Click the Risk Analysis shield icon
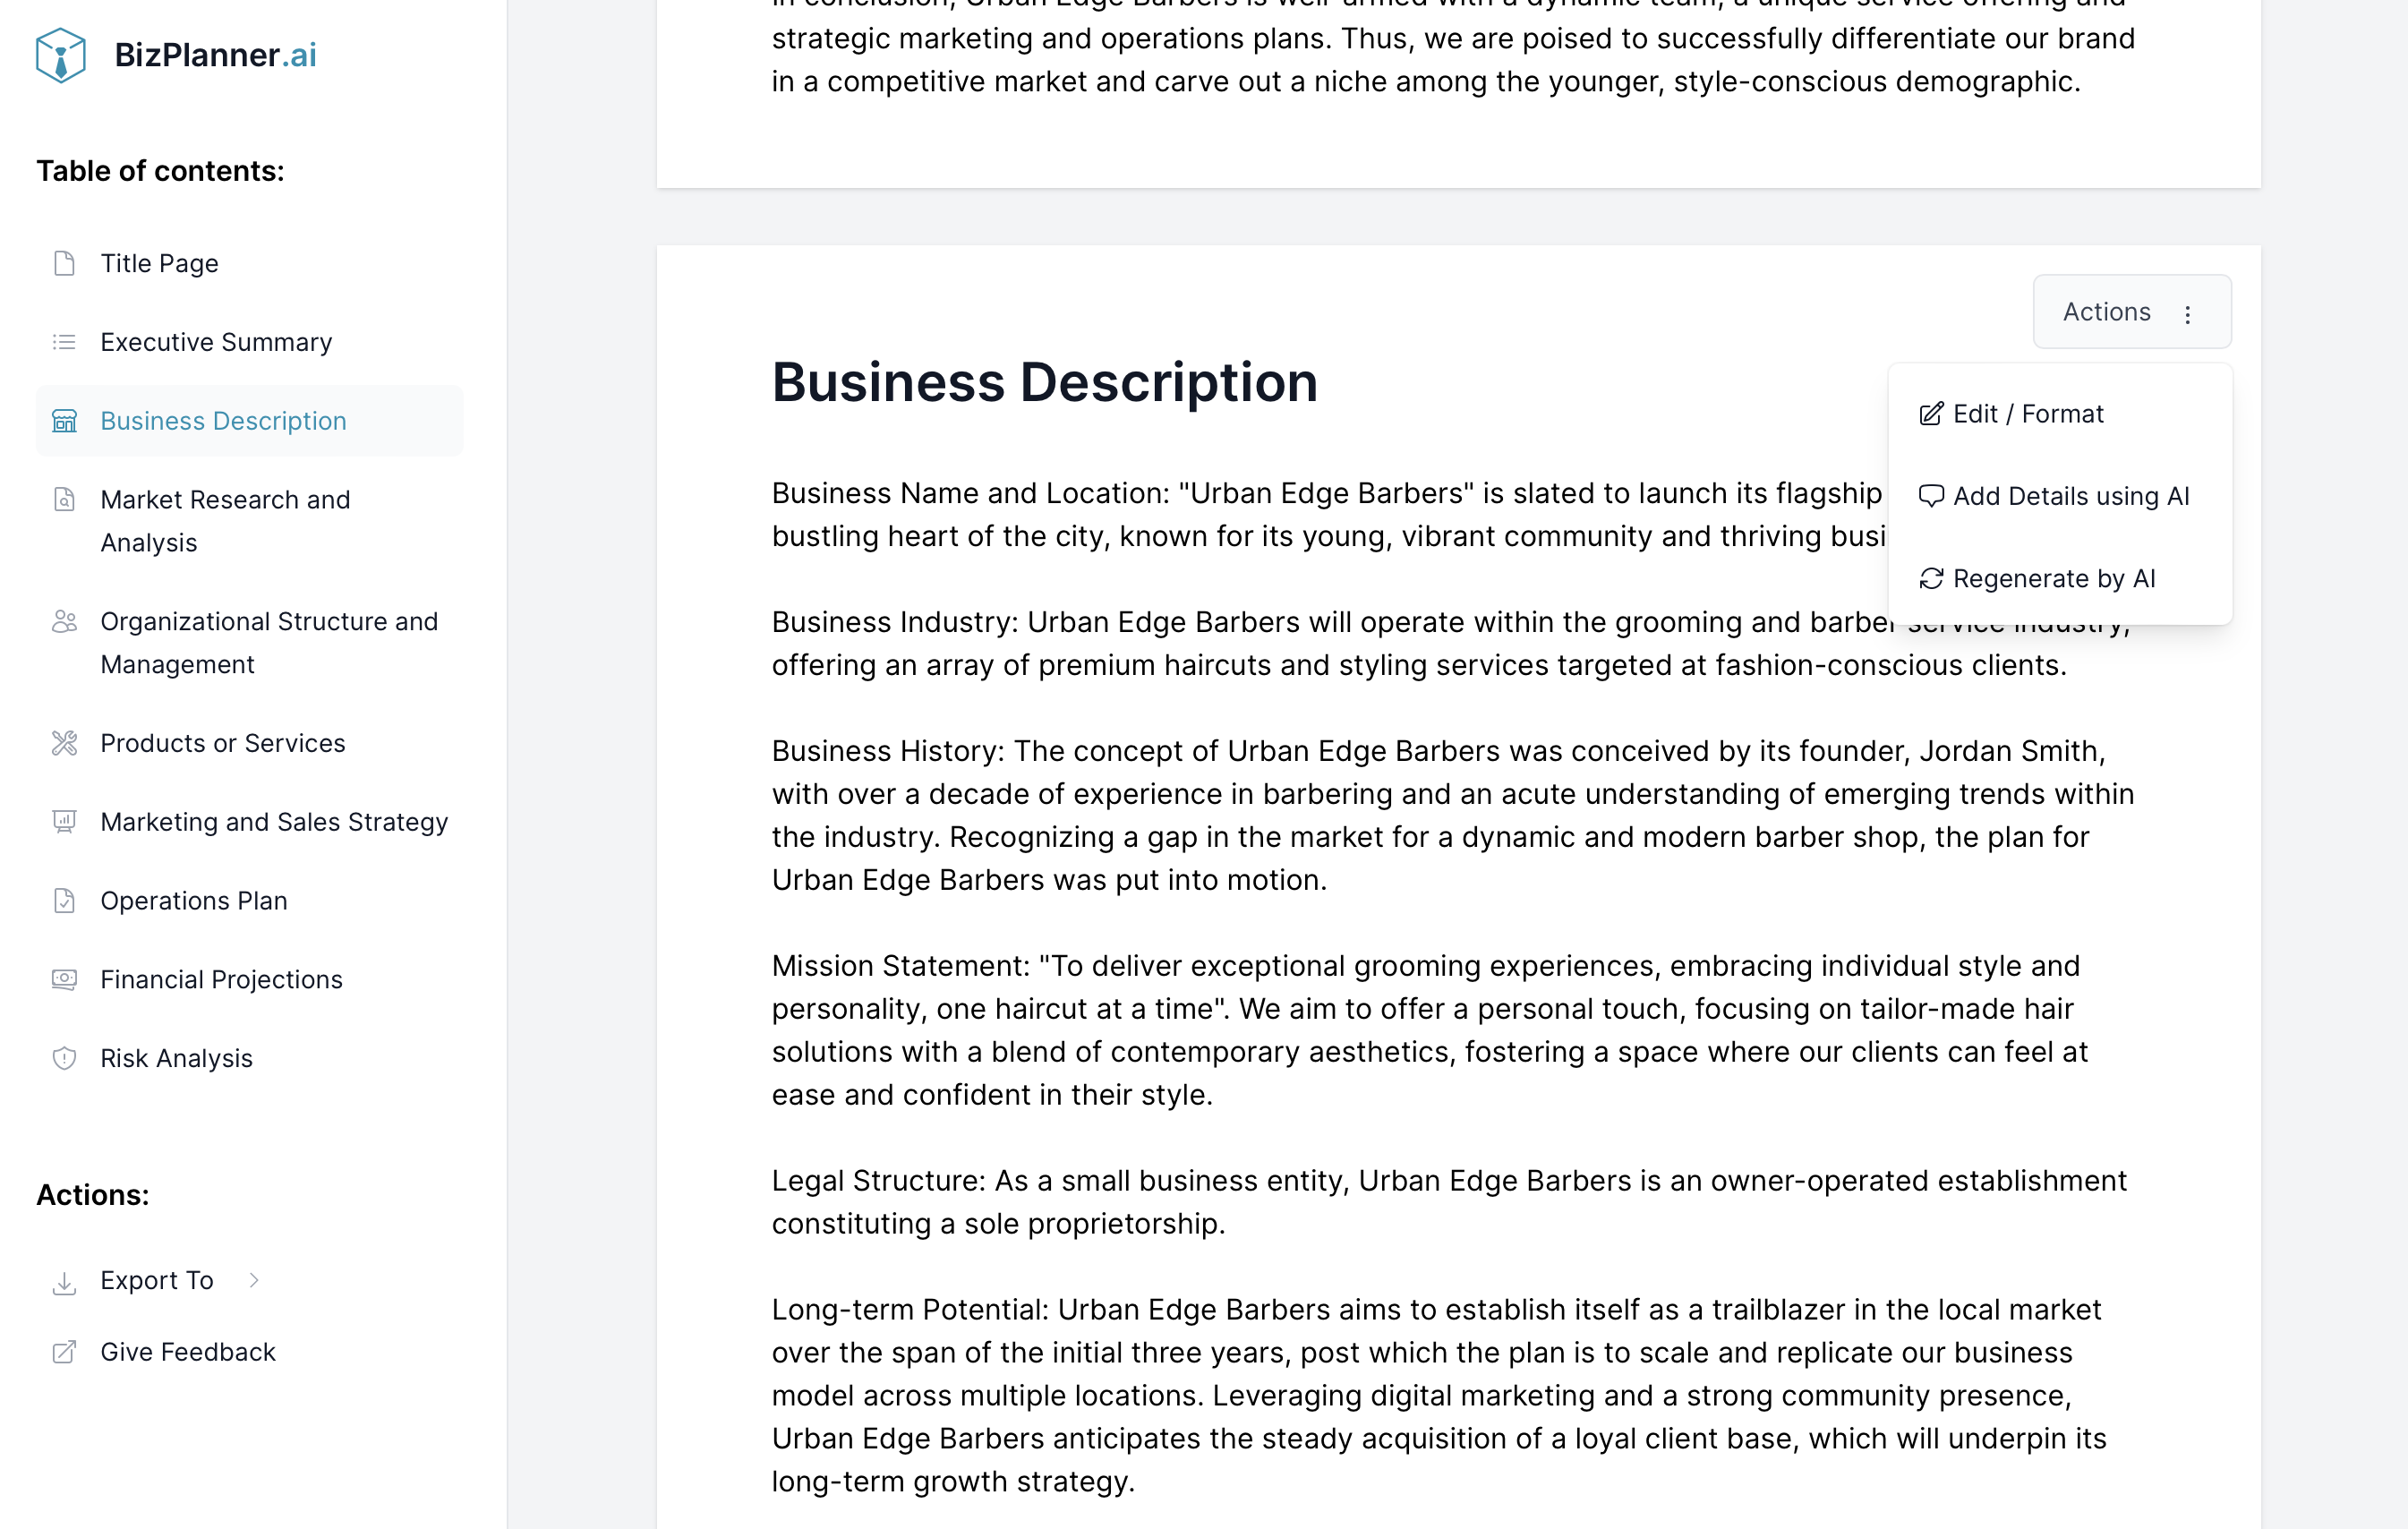This screenshot has width=2408, height=1529. [x=64, y=1057]
